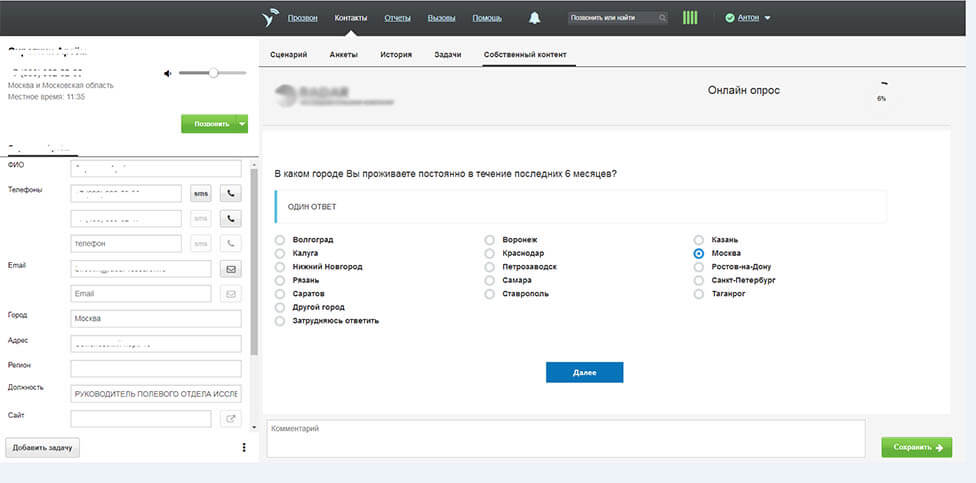Image resolution: width=976 pixels, height=483 pixels.
Task: Mute sound with the speaker icon
Action: point(169,73)
